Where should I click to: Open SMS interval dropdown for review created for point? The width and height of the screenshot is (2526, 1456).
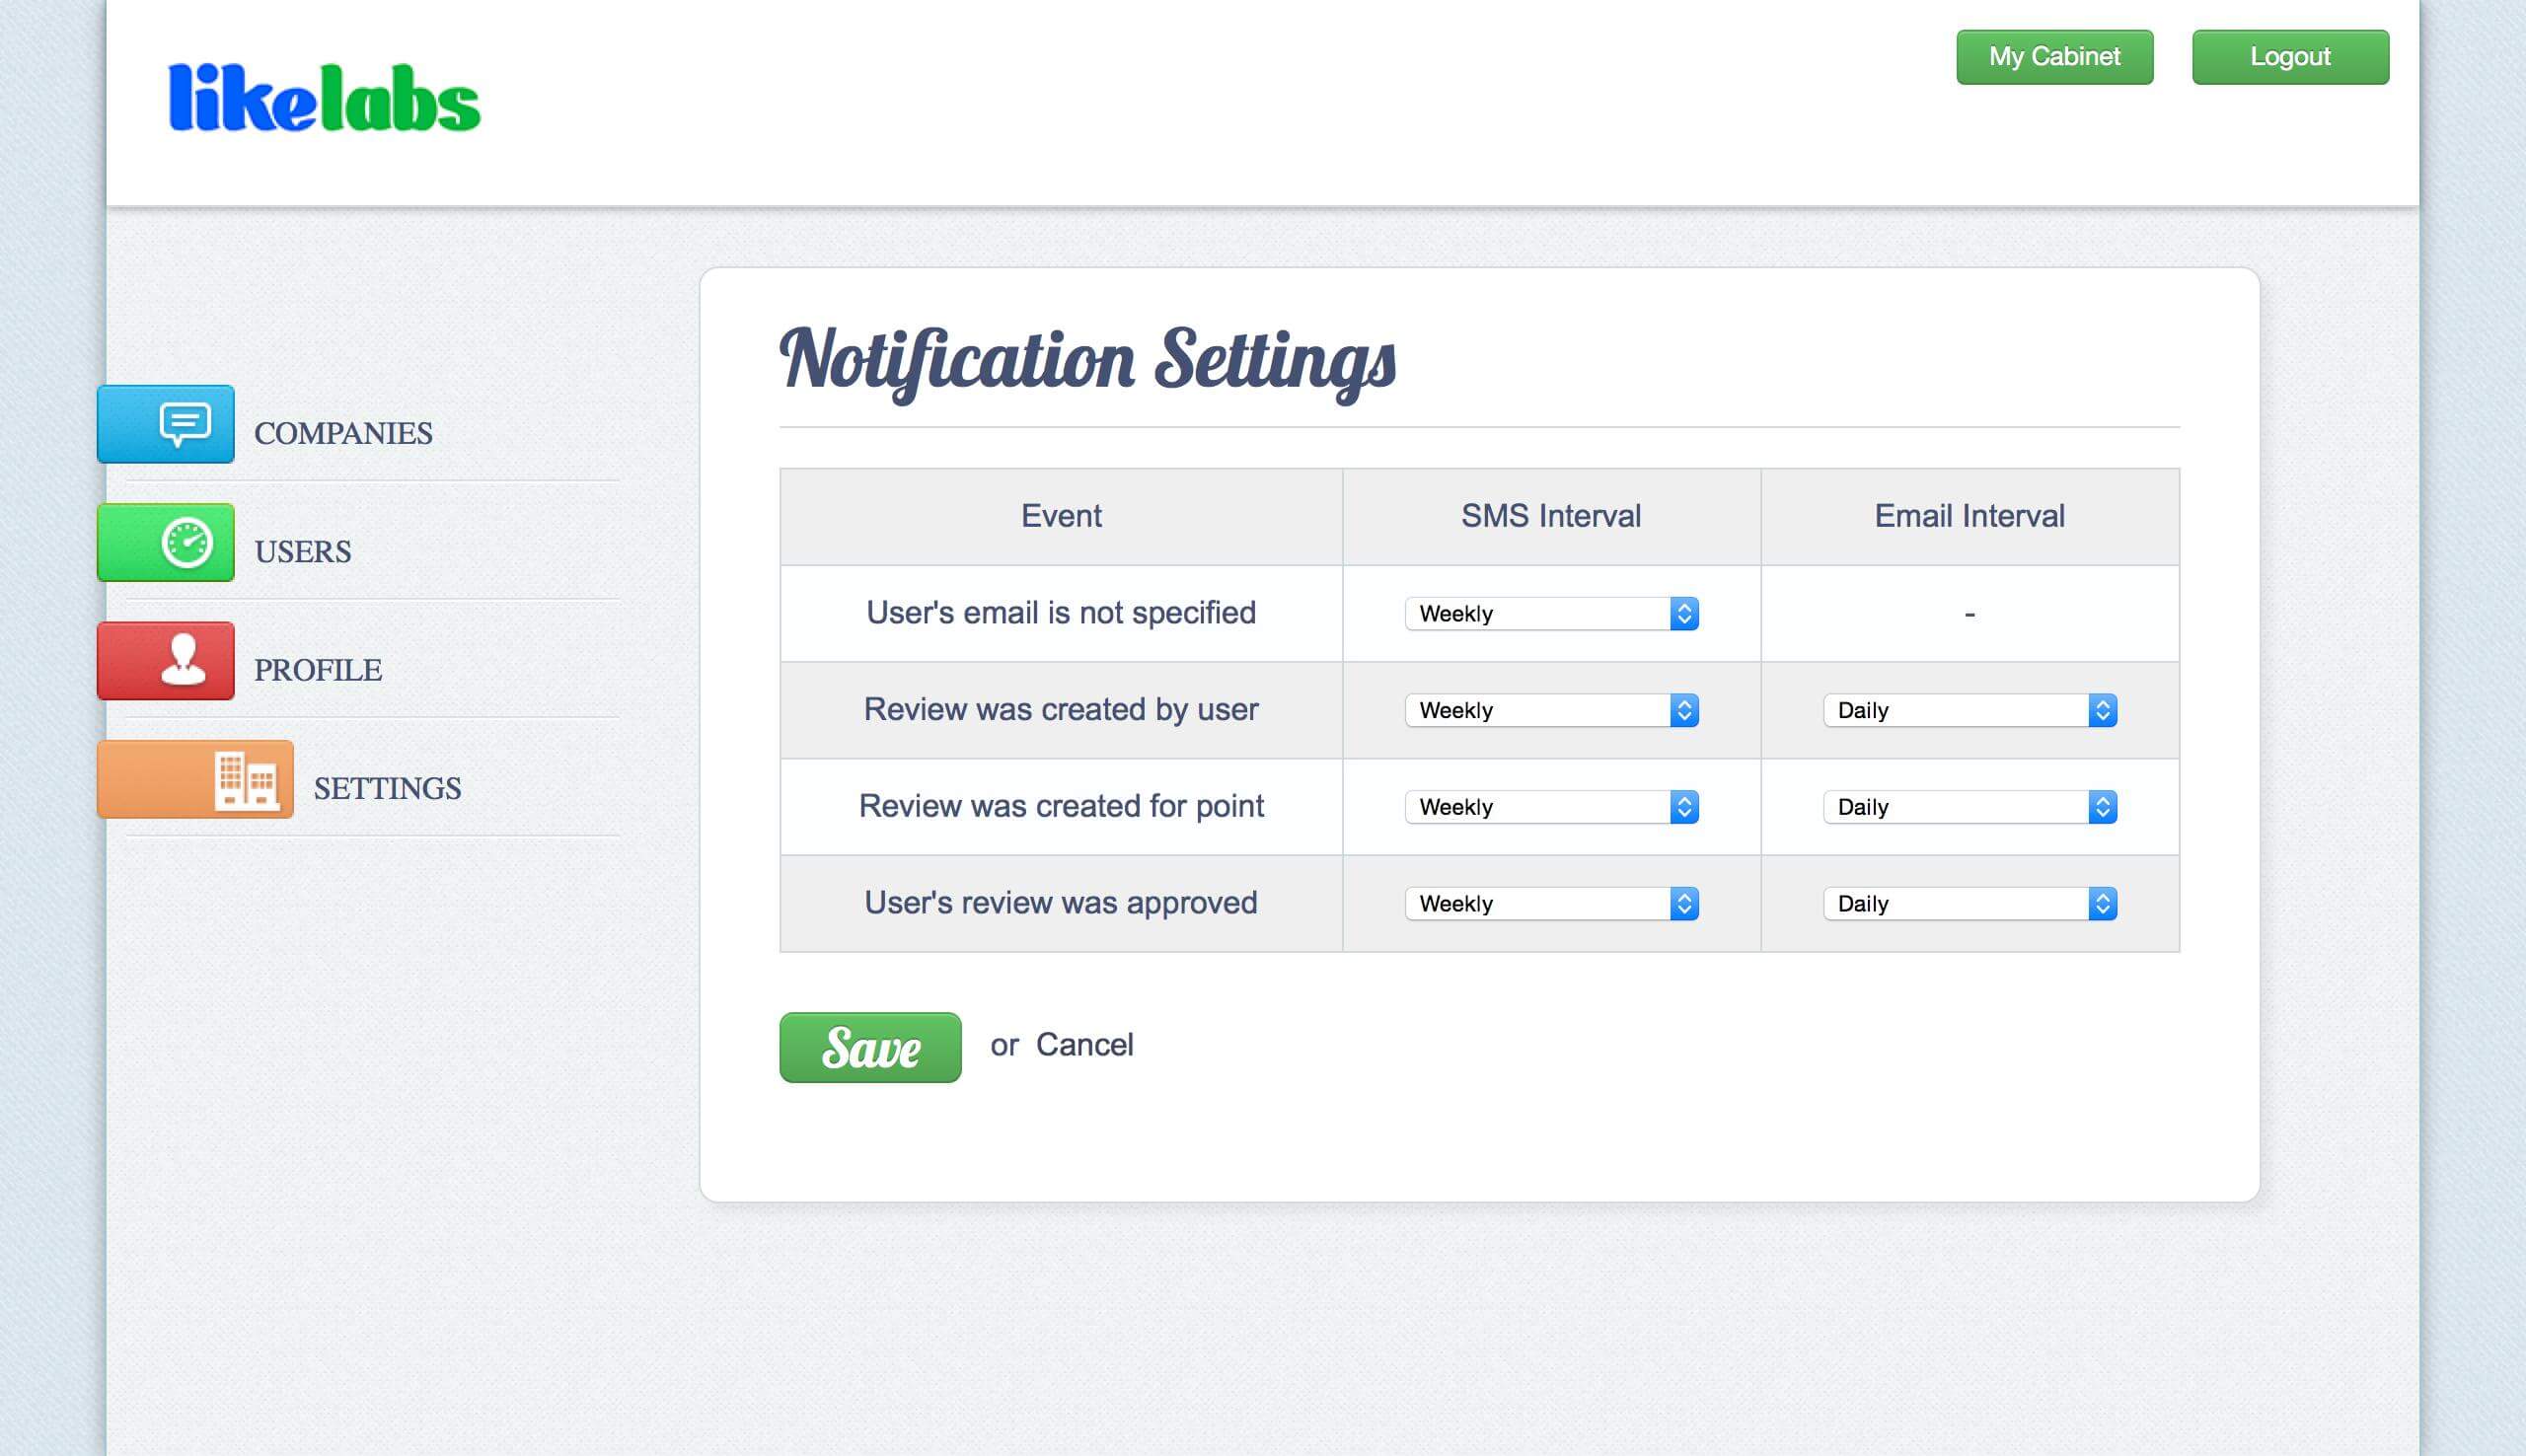1551,807
